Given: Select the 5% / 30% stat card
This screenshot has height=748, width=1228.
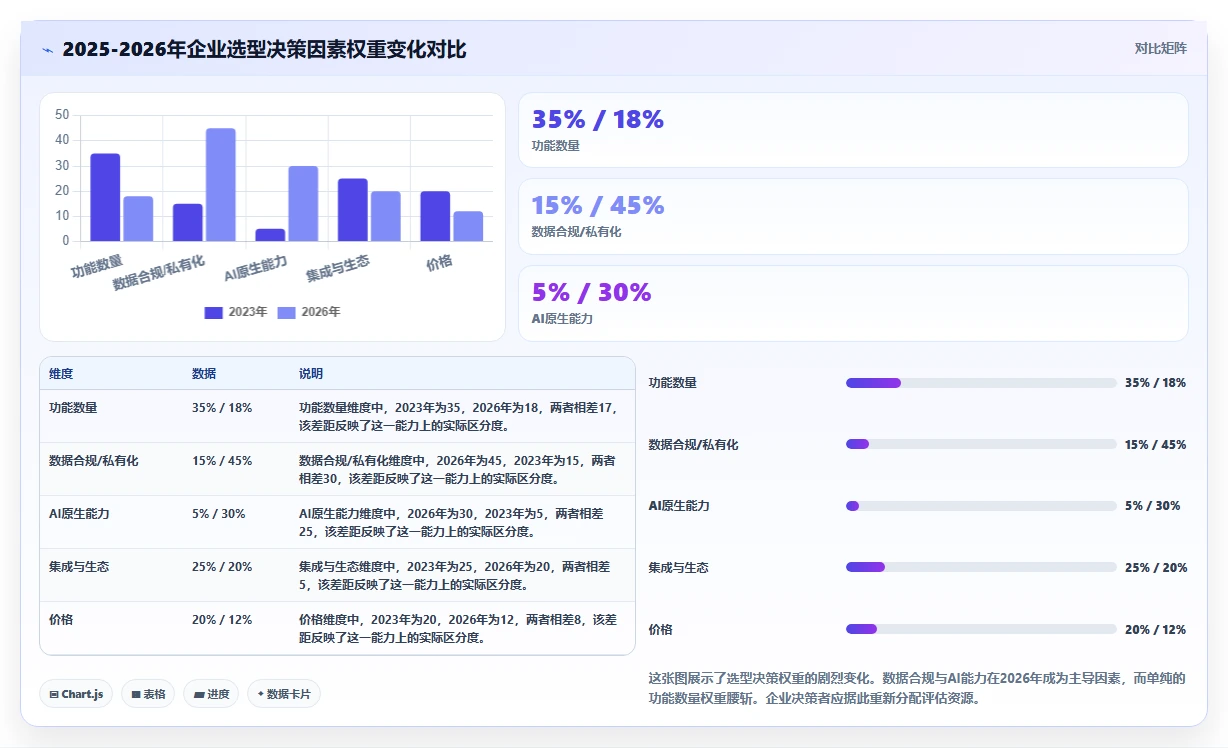Looking at the screenshot, I should [x=853, y=304].
